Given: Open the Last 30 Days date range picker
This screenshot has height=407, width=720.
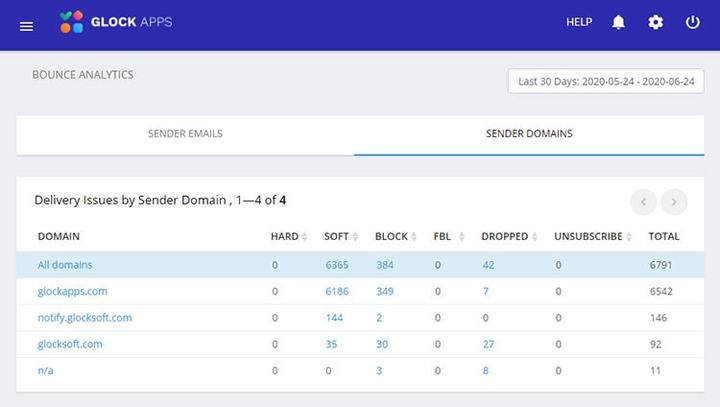Looking at the screenshot, I should pyautogui.click(x=605, y=81).
